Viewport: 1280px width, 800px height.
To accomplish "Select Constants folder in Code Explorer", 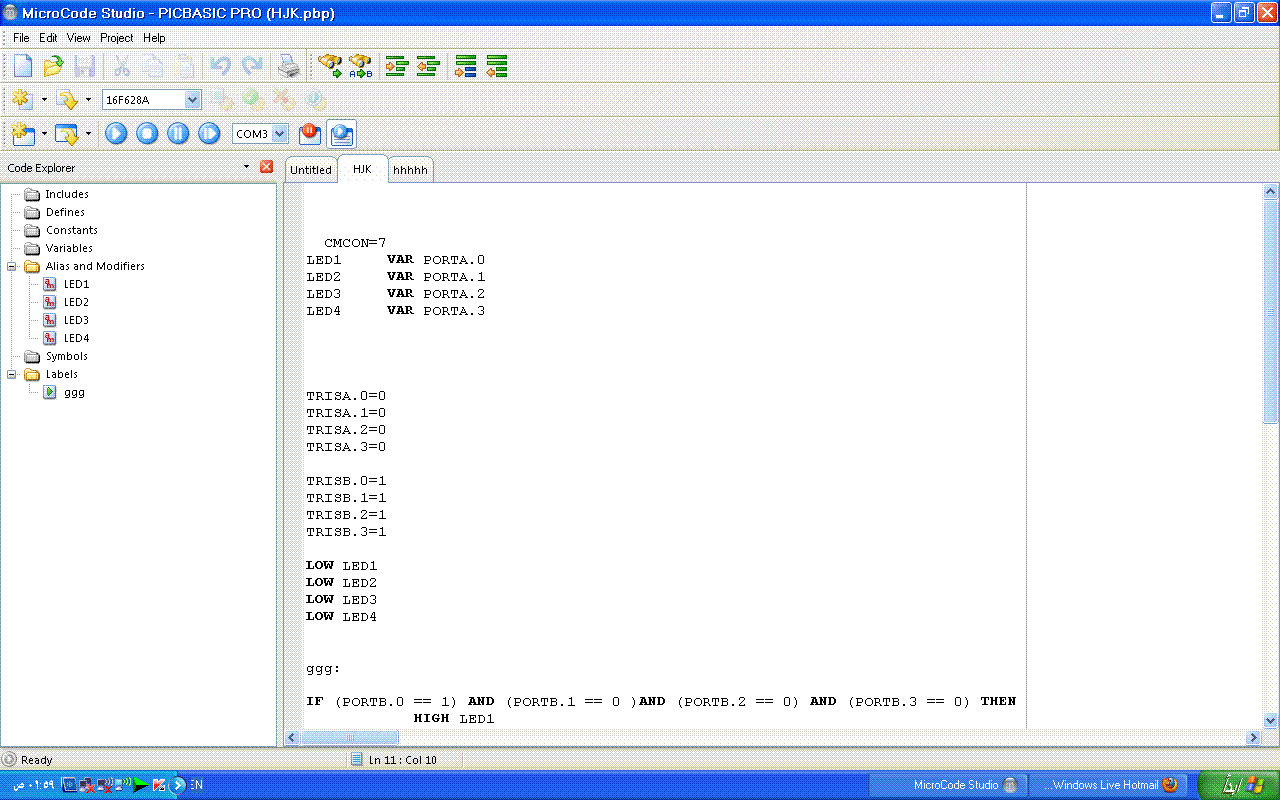I will (x=72, y=230).
